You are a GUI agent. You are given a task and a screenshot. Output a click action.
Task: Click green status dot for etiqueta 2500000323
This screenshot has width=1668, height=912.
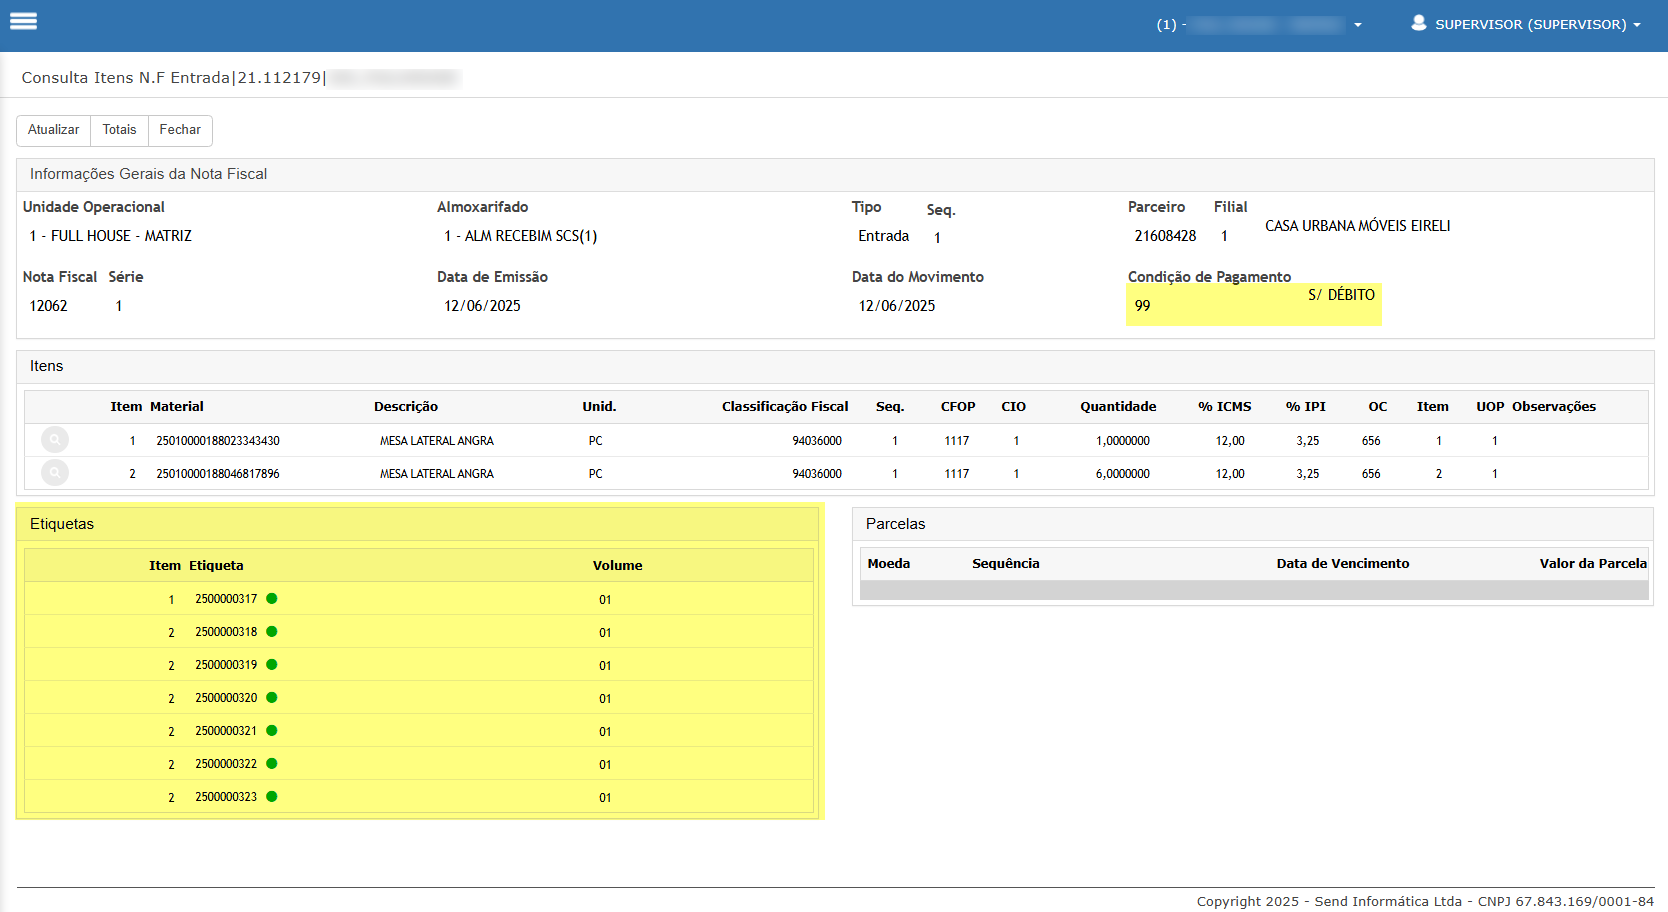pos(272,796)
